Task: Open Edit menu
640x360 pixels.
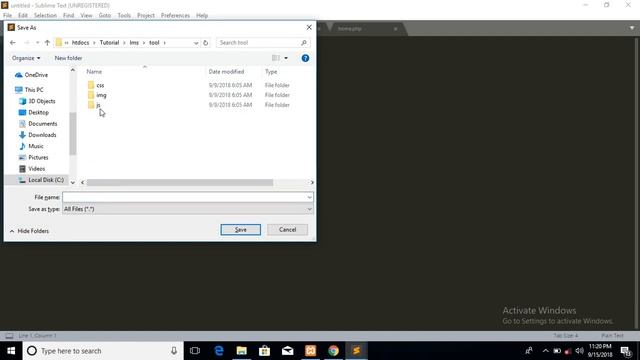Action: point(23,16)
